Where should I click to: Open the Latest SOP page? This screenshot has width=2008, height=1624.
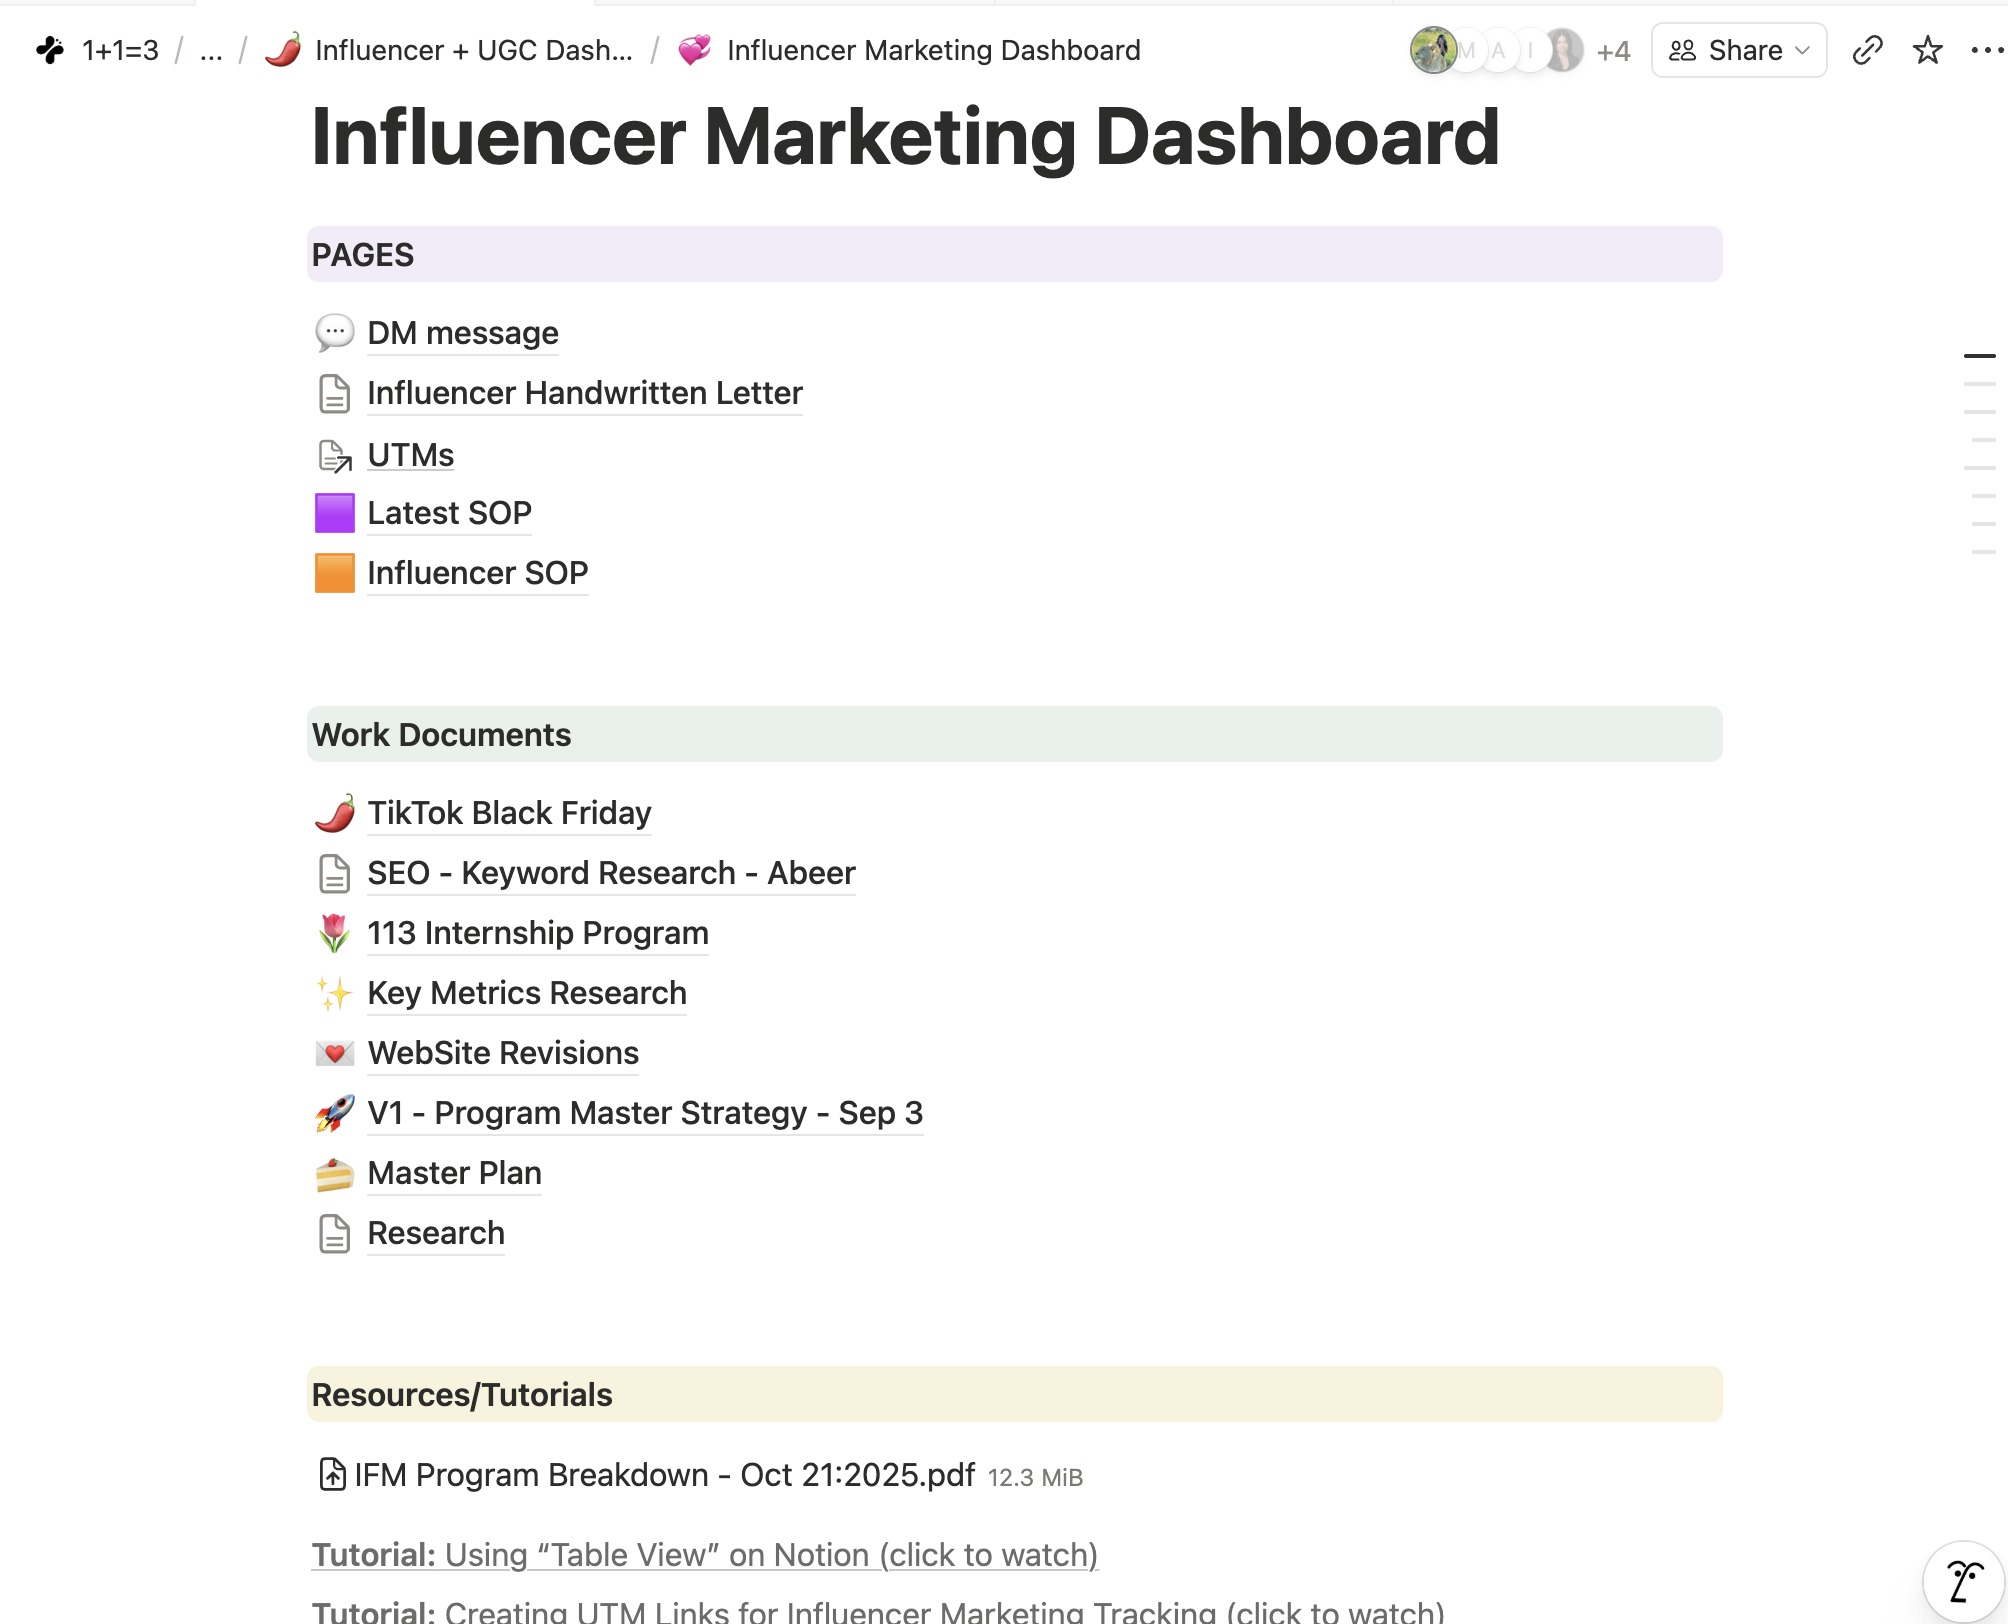click(x=449, y=513)
